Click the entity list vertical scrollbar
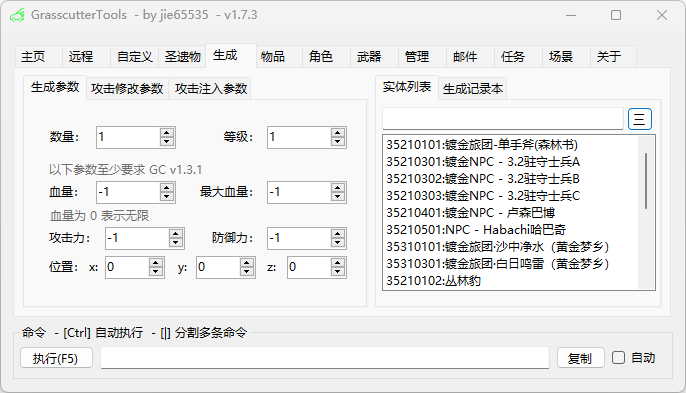The image size is (686, 393). tap(646, 212)
